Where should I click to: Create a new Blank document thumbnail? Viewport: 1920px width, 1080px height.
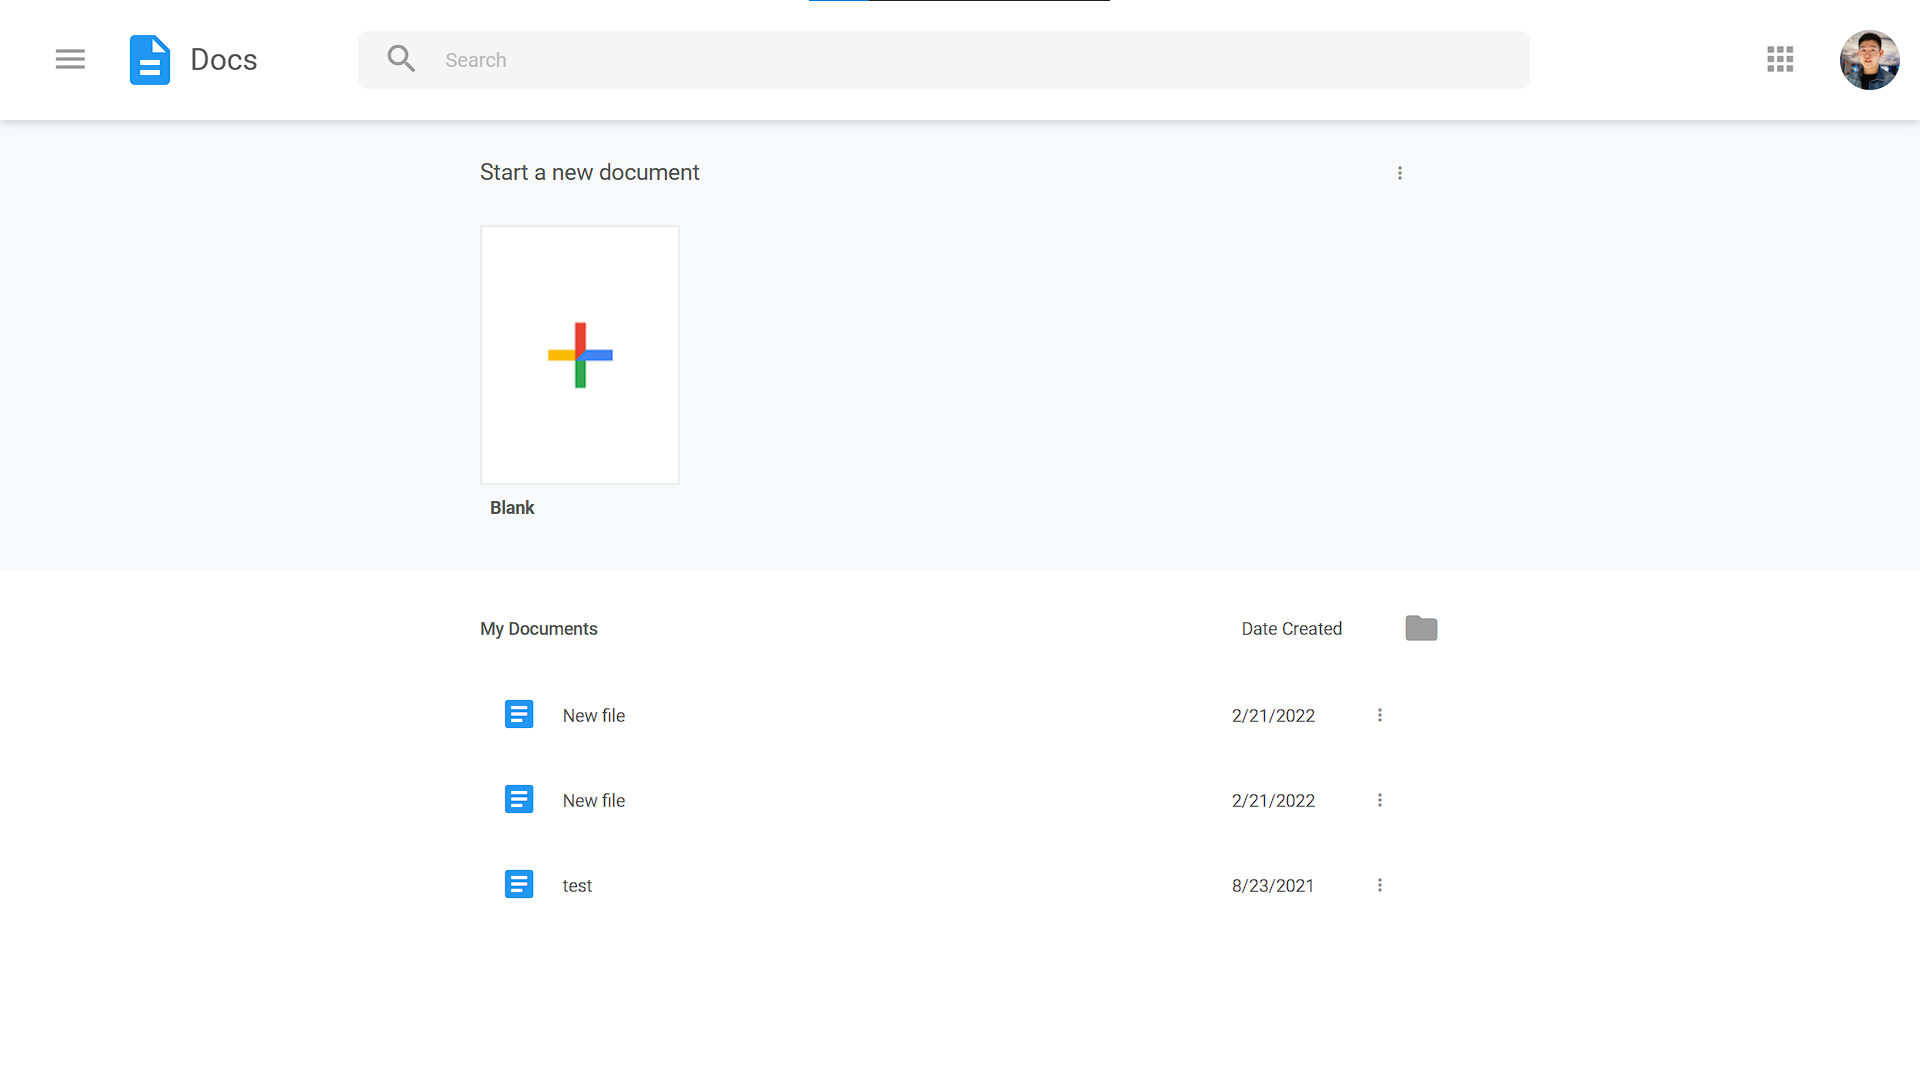580,355
